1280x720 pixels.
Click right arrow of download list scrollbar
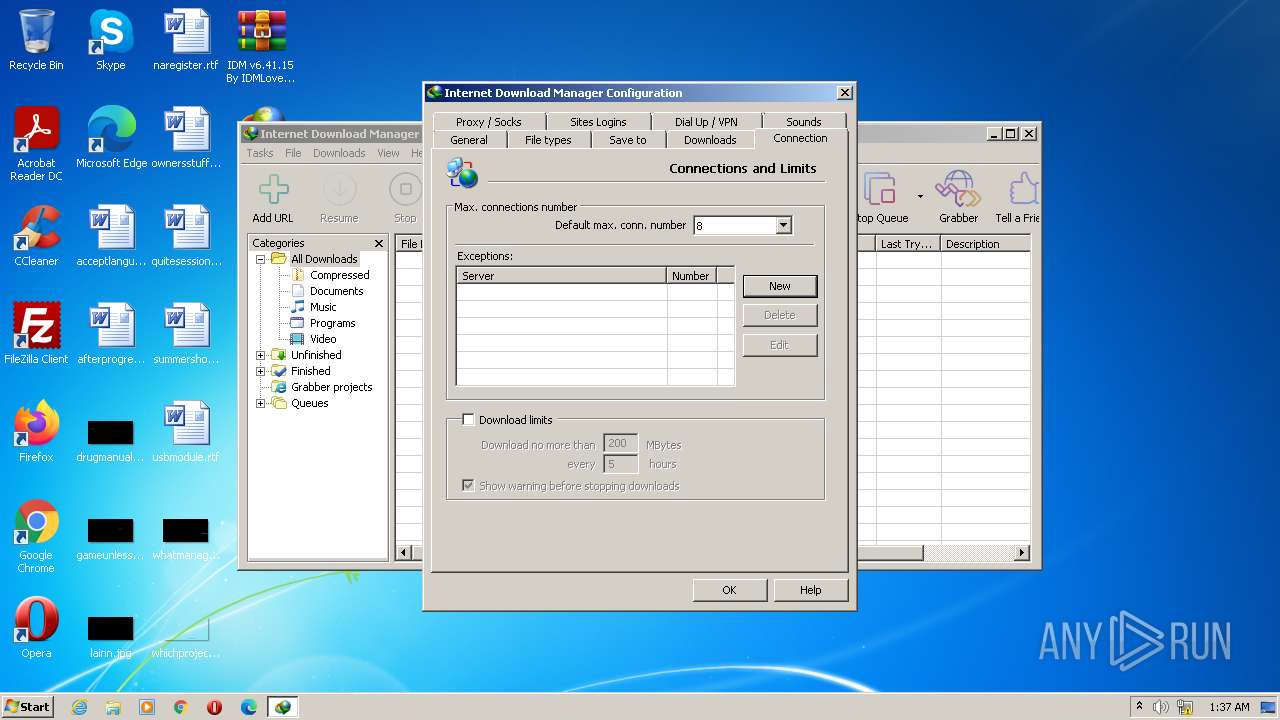[x=1022, y=553]
